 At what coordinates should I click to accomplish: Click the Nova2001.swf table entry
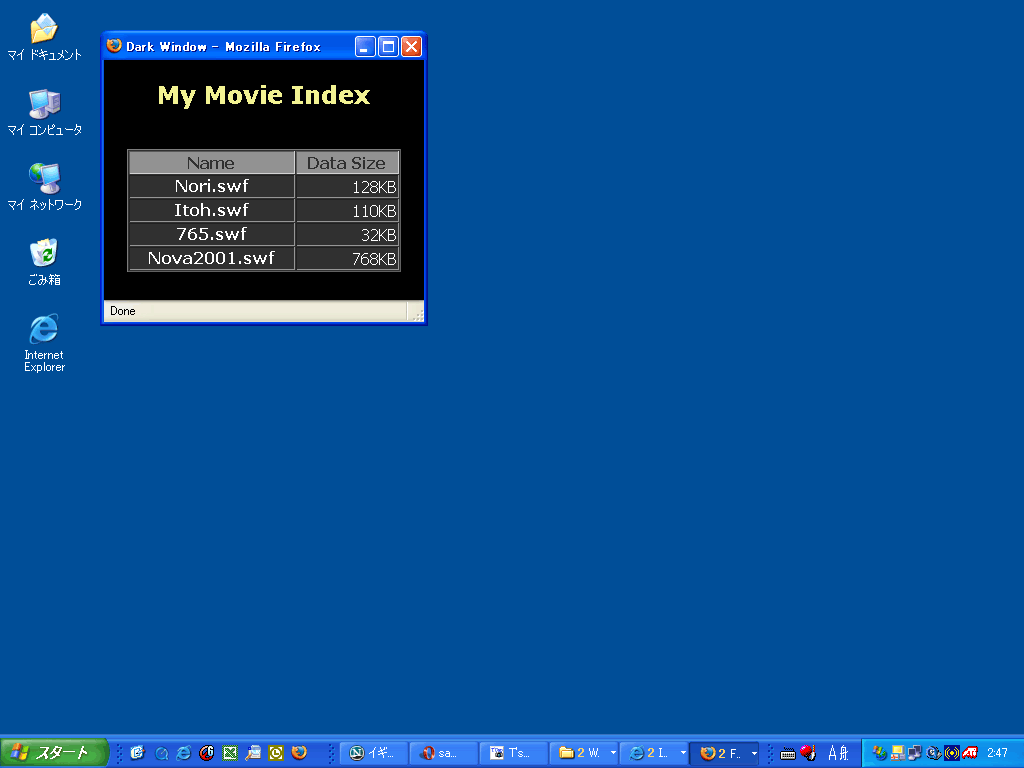point(211,258)
